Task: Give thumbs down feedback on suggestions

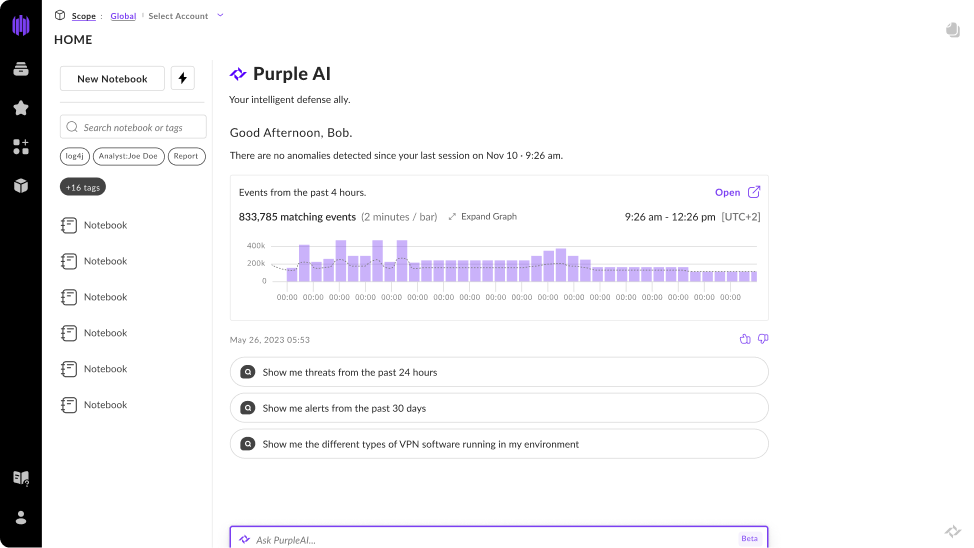Action: tap(763, 339)
